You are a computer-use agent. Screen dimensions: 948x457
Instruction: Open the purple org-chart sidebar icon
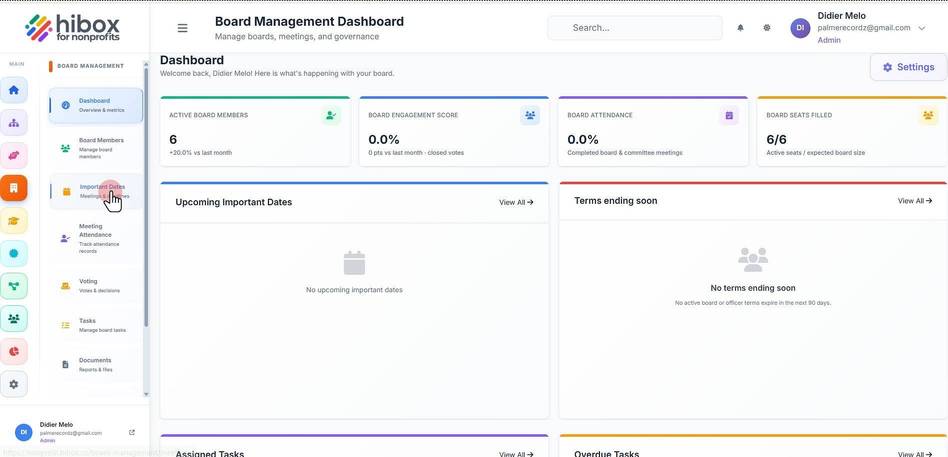point(14,123)
